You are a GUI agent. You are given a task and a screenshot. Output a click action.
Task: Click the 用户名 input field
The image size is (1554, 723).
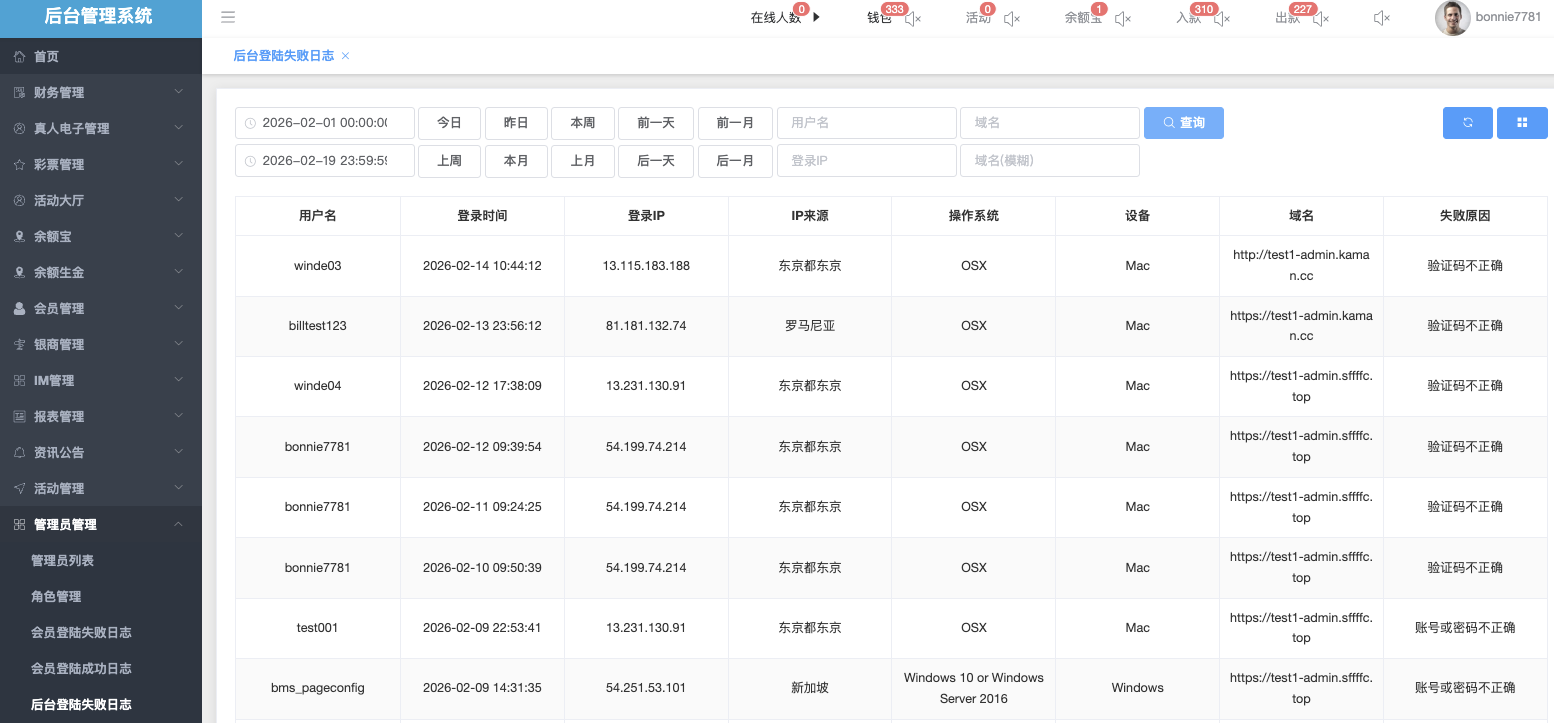[866, 123]
